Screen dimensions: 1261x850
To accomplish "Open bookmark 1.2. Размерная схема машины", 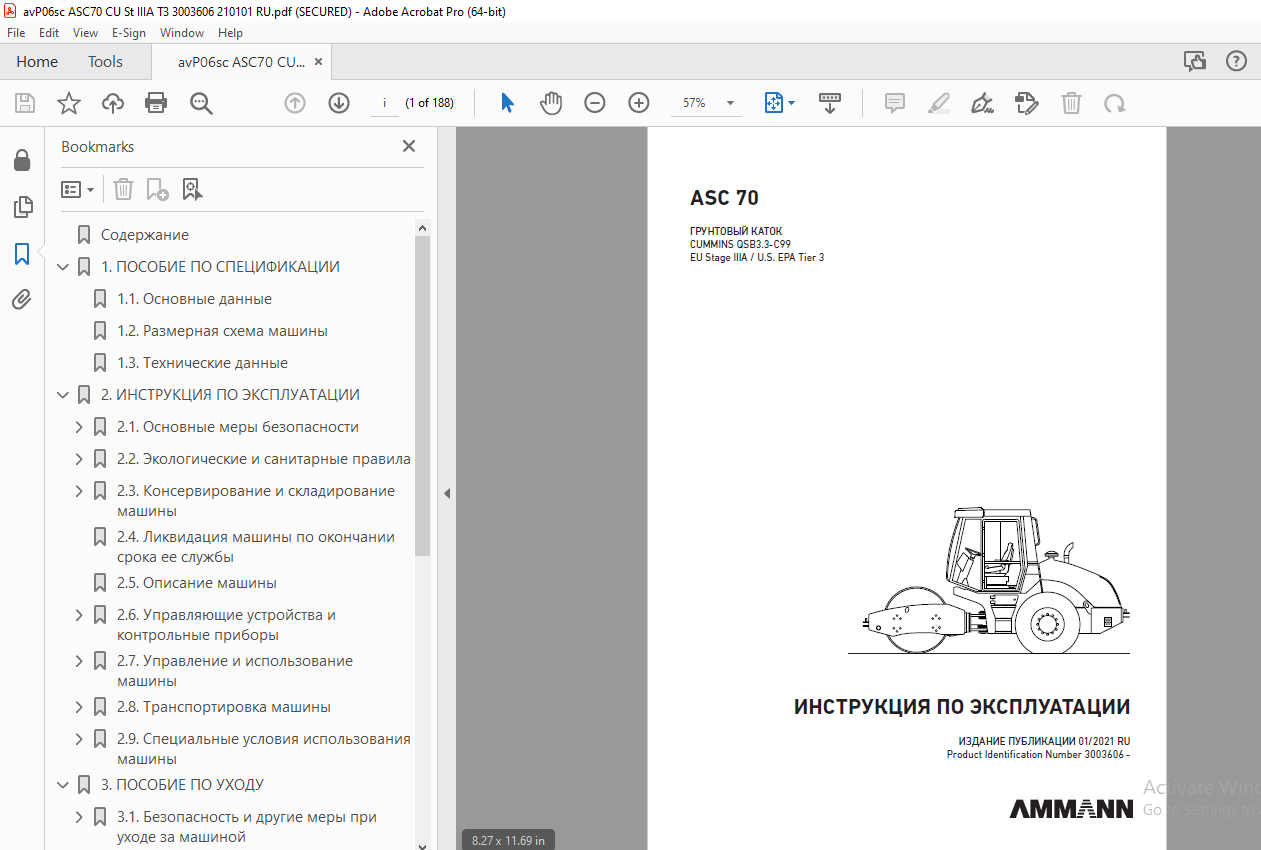I will [222, 331].
